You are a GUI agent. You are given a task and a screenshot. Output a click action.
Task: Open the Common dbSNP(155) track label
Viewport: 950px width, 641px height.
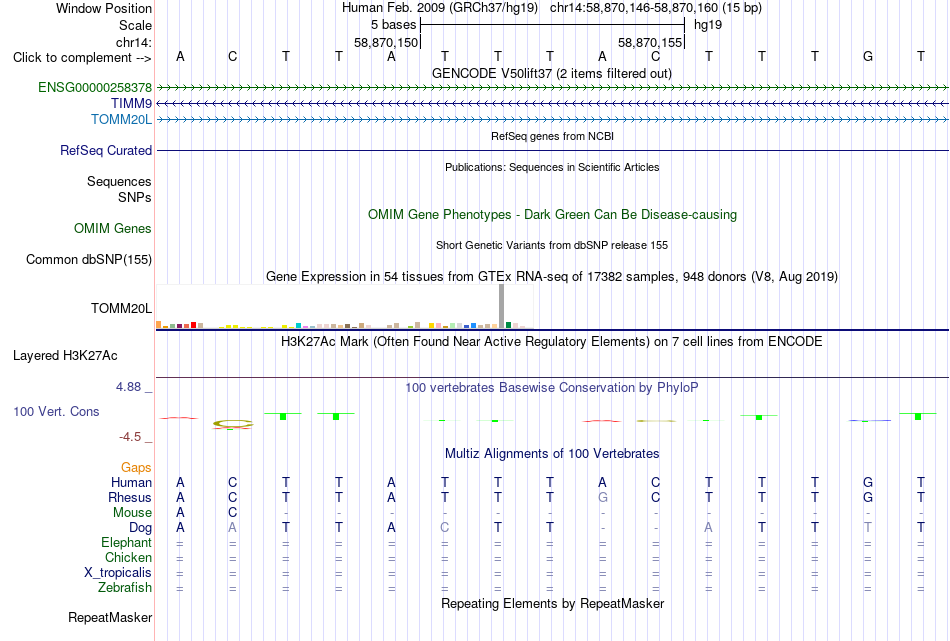pos(88,259)
